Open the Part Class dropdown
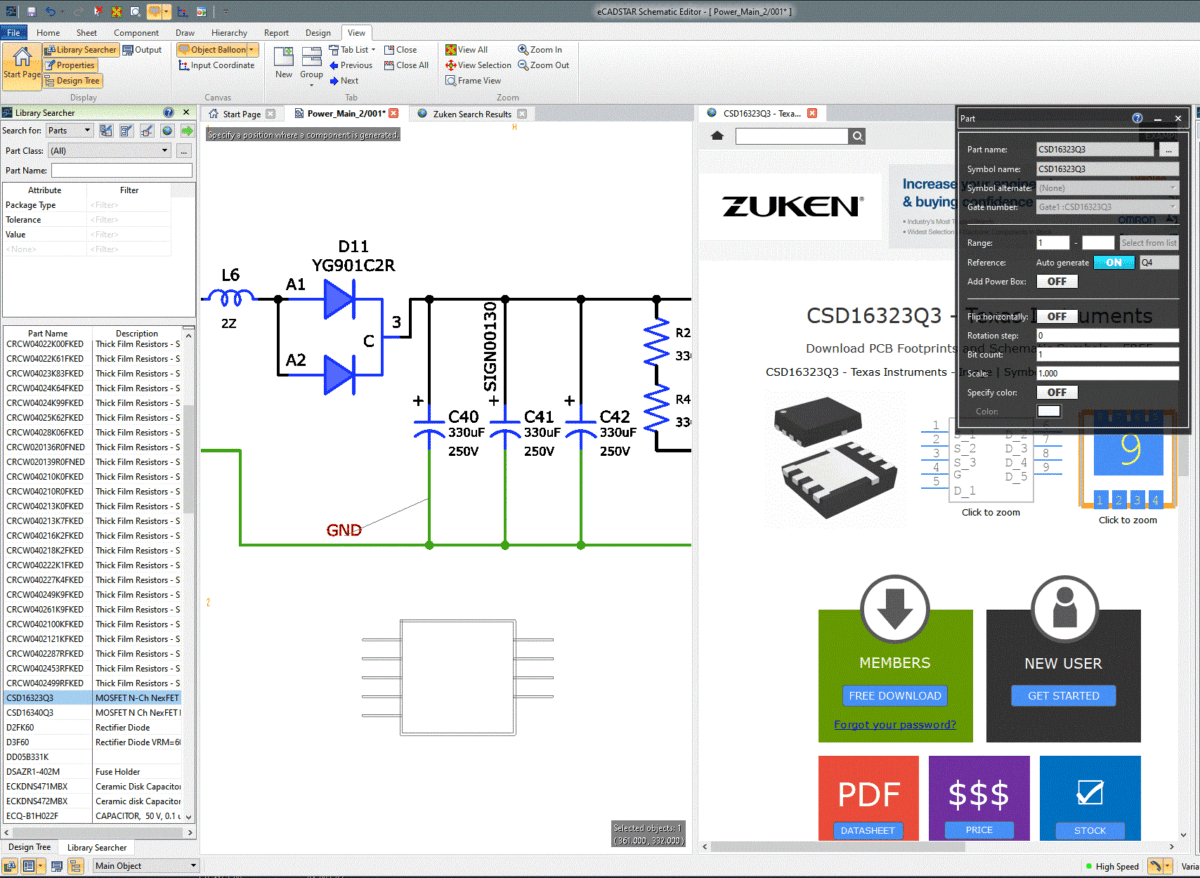 pyautogui.click(x=165, y=150)
